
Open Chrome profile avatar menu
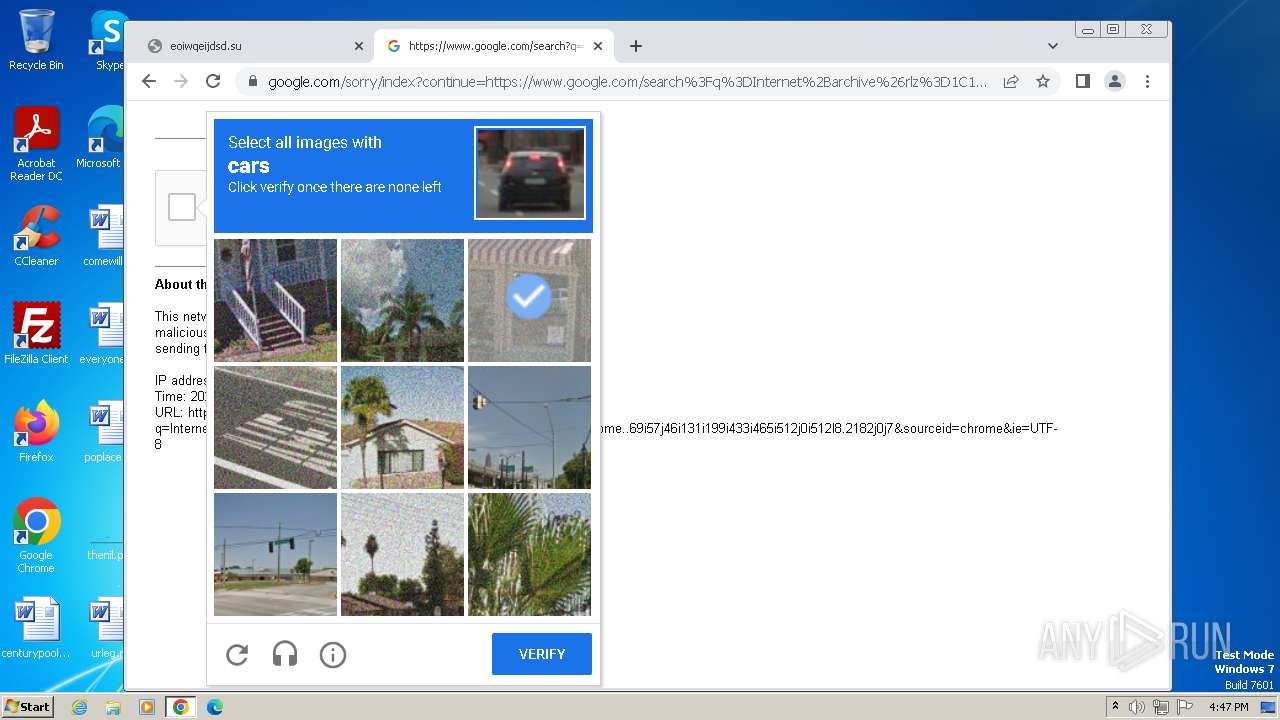1115,82
